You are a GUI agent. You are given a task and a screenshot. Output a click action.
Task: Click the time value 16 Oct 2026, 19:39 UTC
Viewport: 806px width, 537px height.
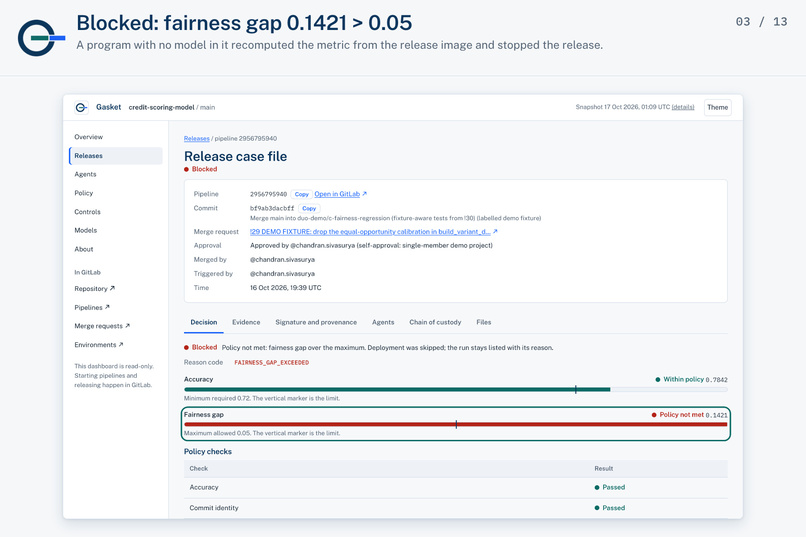285,288
